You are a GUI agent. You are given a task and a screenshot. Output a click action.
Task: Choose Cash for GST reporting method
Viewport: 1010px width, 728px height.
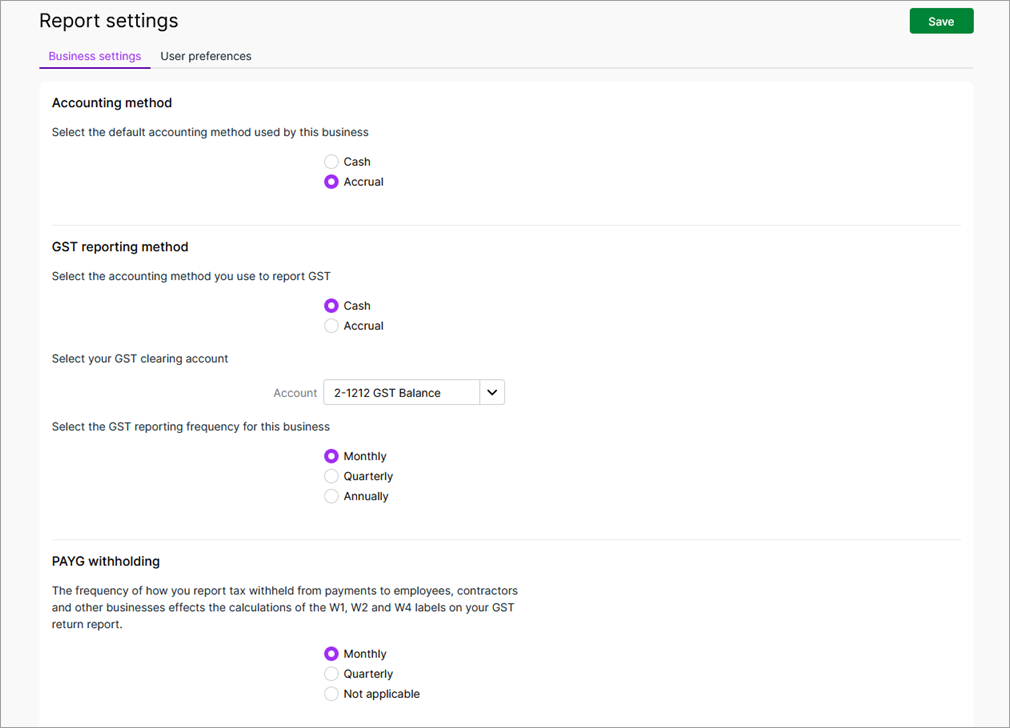(x=331, y=306)
